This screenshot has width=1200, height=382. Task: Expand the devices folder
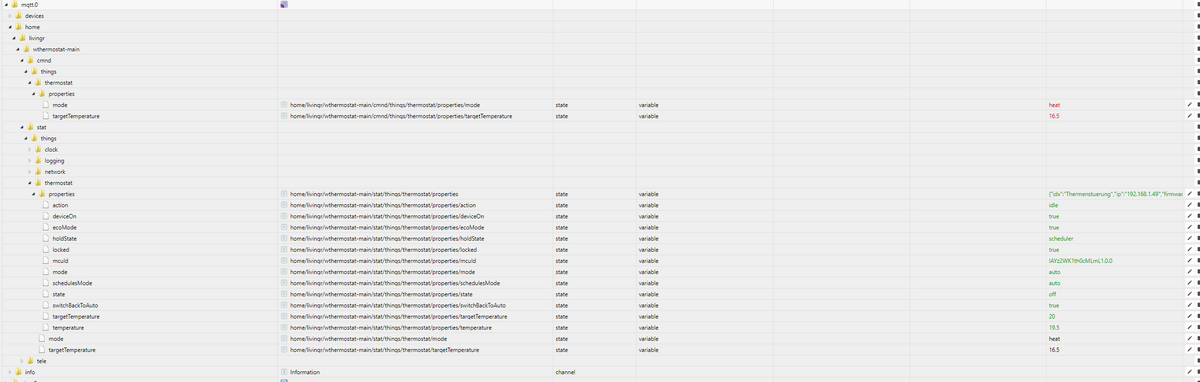[9, 16]
